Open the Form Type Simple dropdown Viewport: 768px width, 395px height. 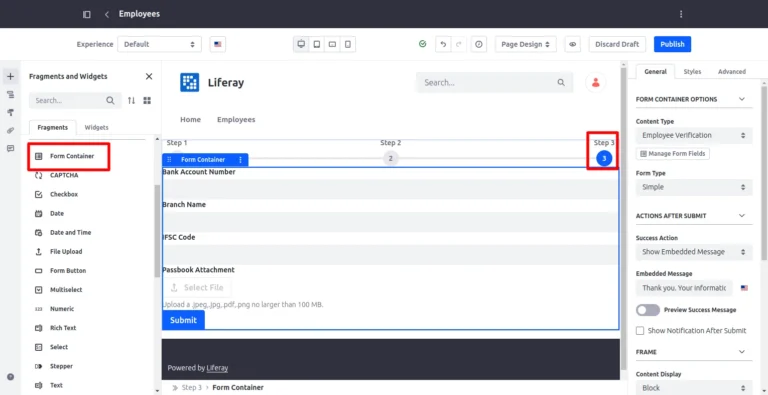click(694, 187)
